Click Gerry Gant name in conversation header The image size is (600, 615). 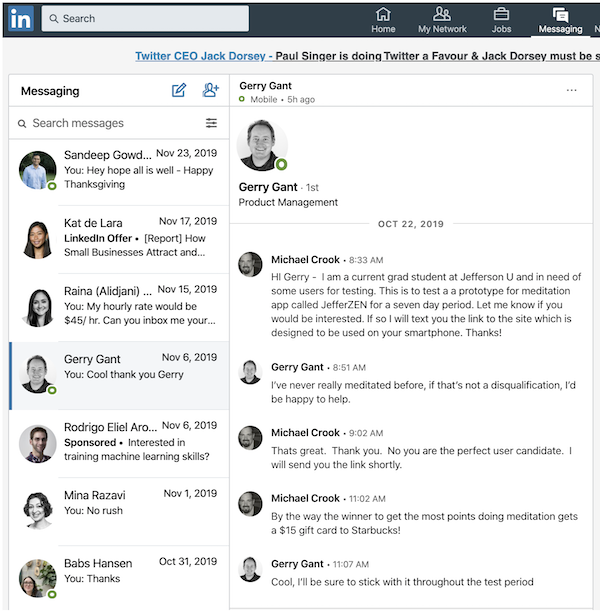266,86
